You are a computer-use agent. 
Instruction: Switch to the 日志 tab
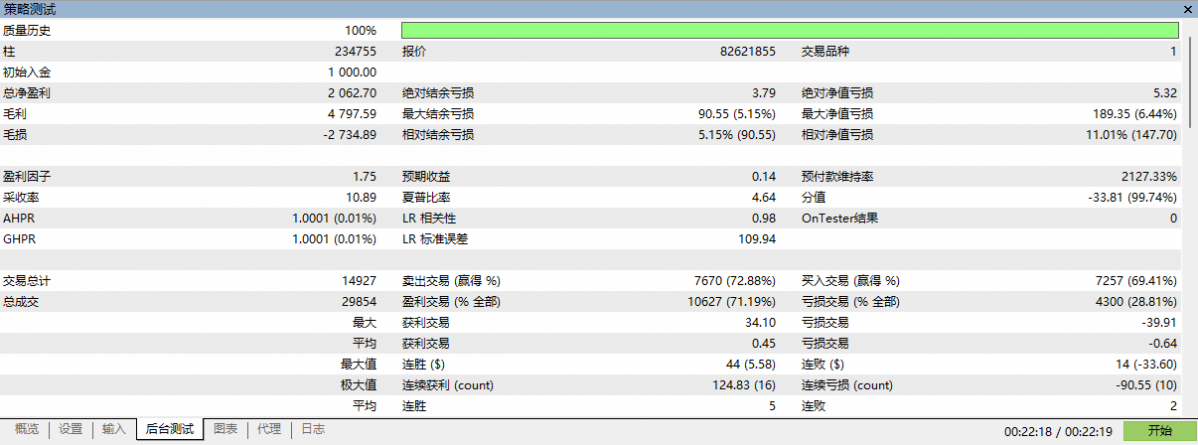[x=312, y=430]
